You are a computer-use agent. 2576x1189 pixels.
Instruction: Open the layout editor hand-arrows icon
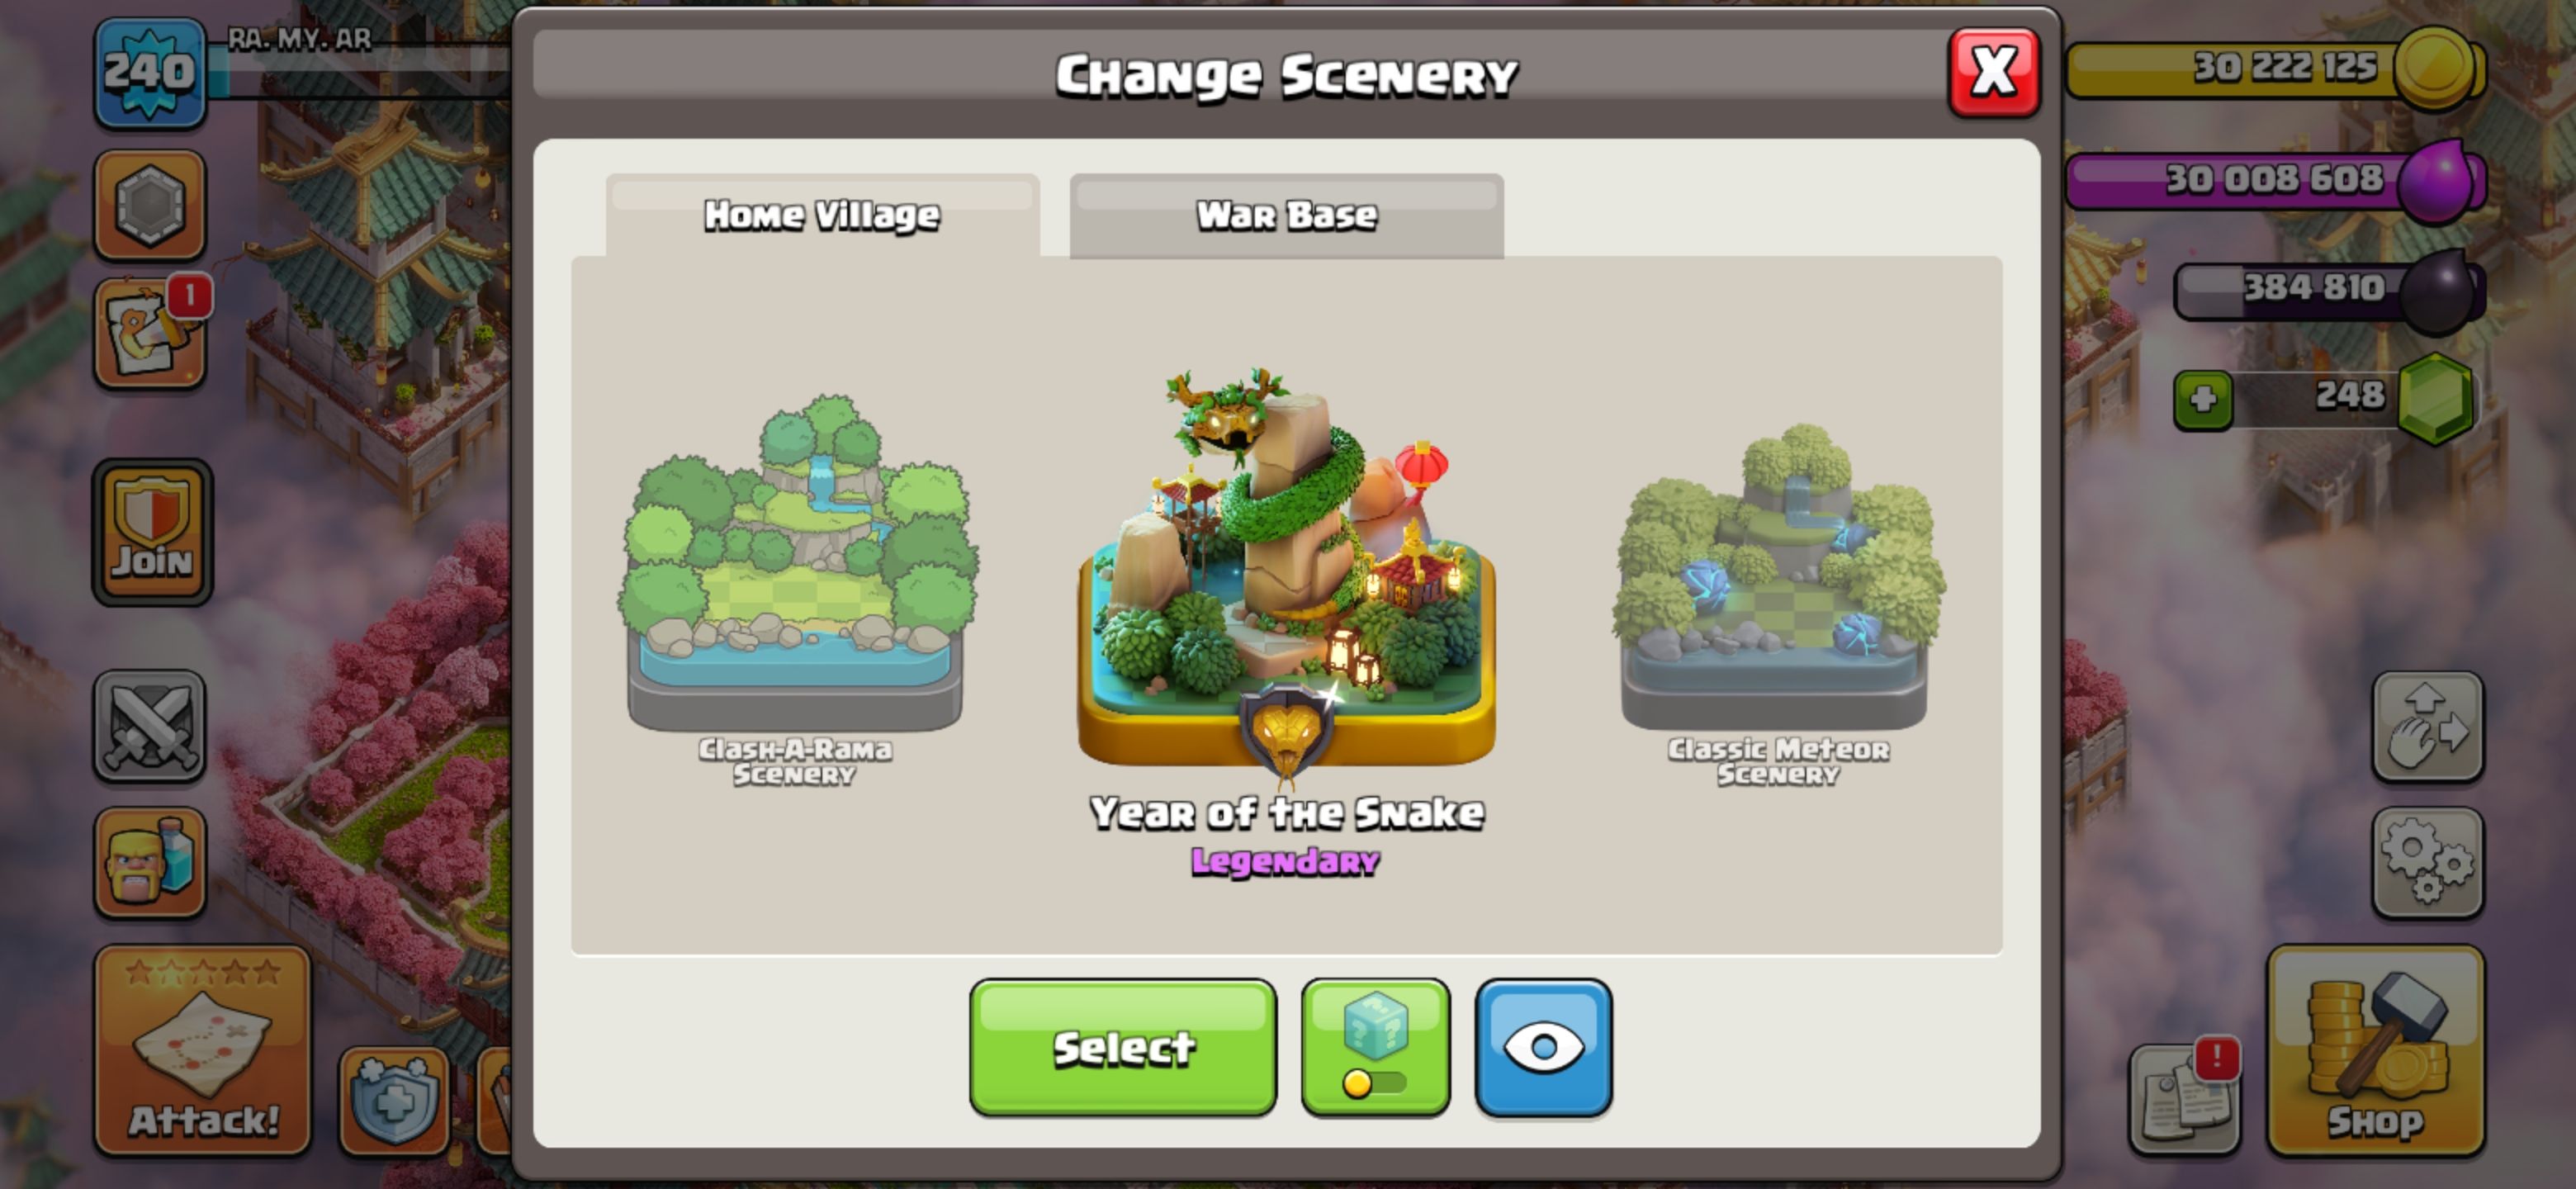pos(2427,727)
